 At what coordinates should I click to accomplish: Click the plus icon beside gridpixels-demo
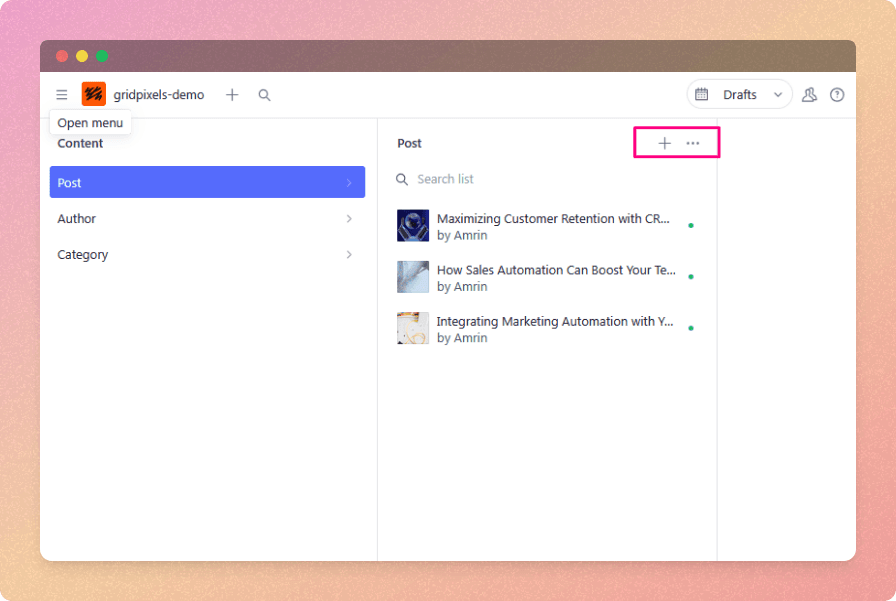(x=232, y=95)
